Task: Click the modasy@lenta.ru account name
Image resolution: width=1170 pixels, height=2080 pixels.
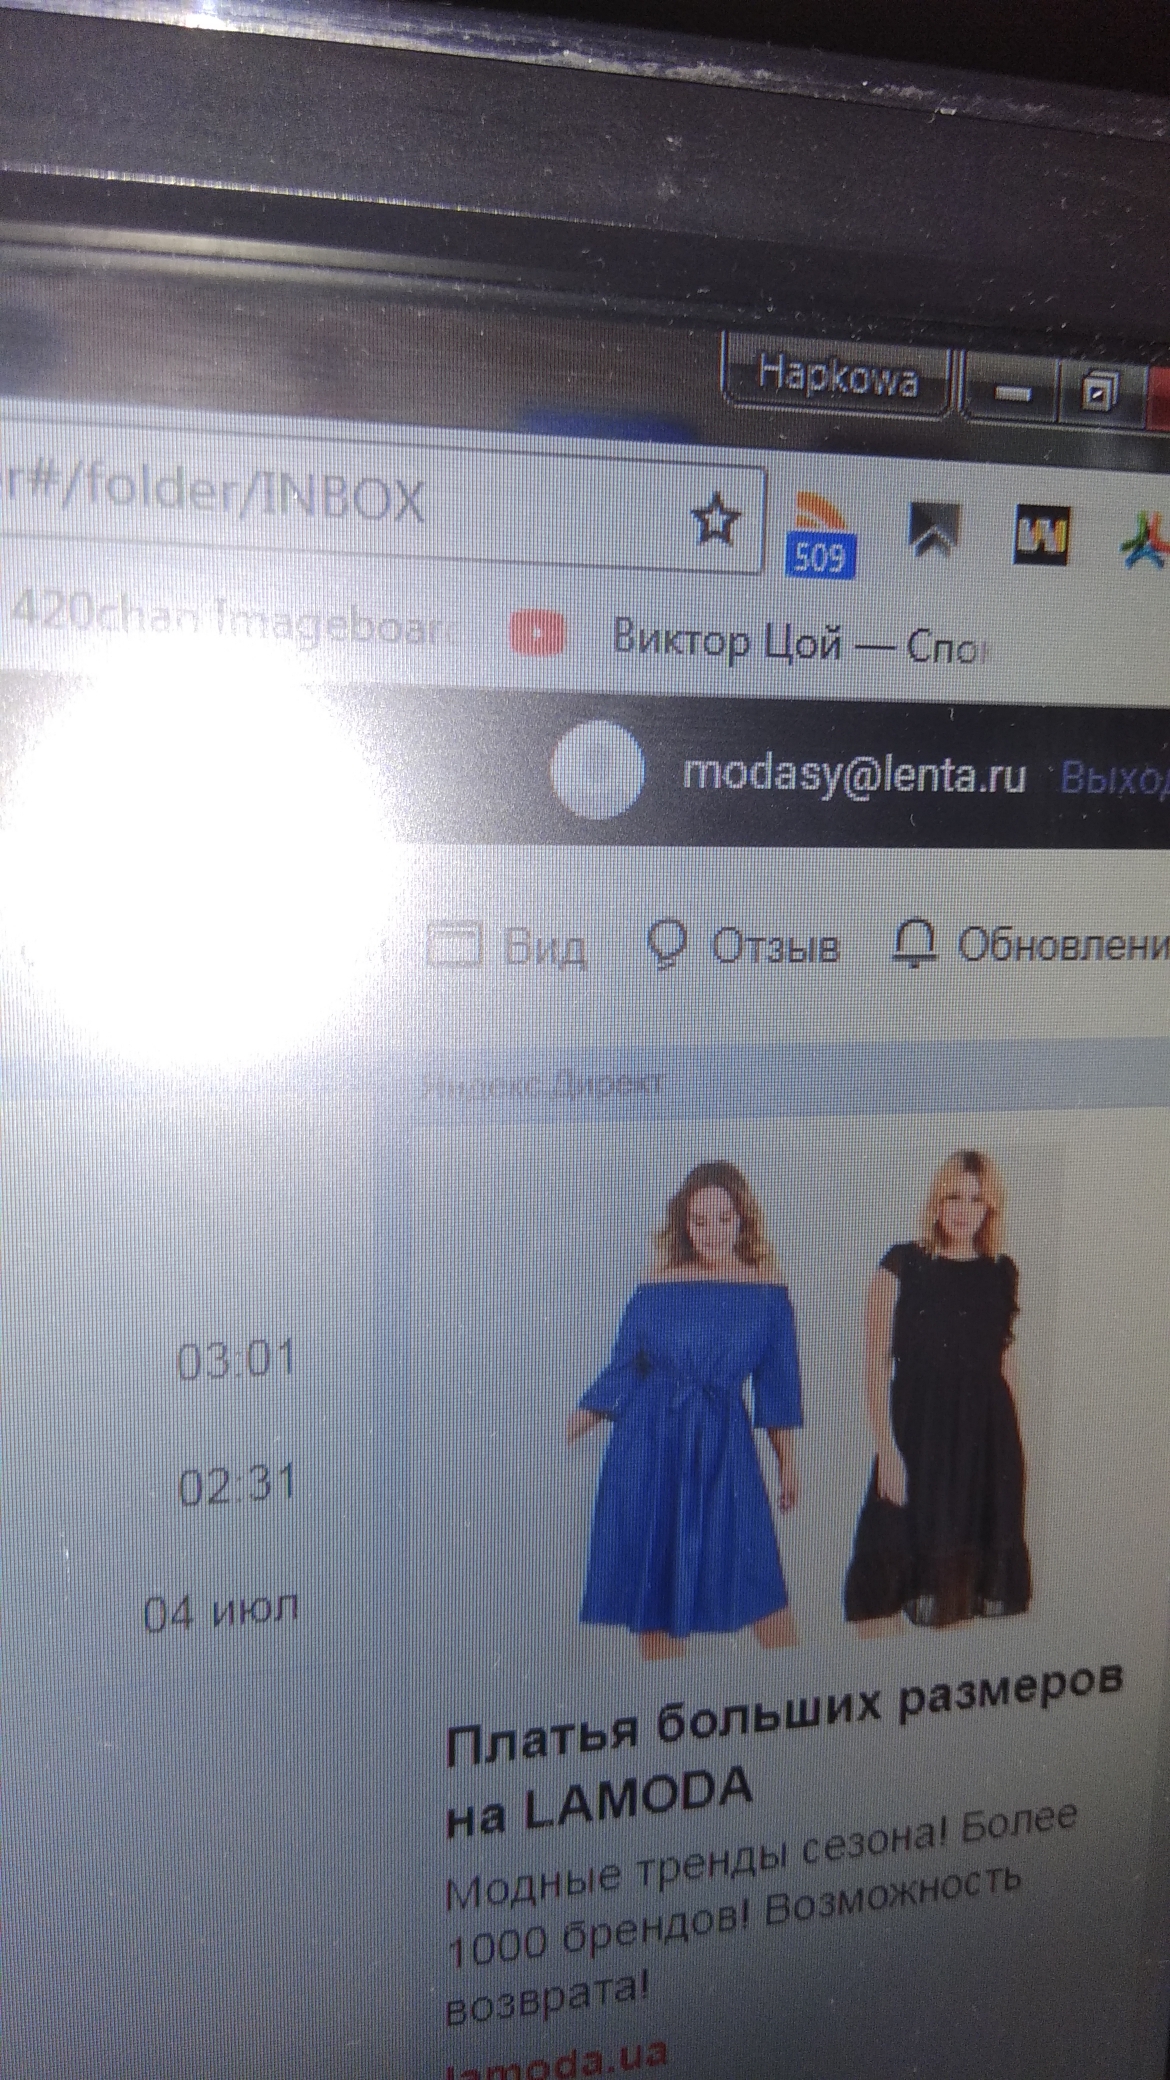Action: click(854, 775)
